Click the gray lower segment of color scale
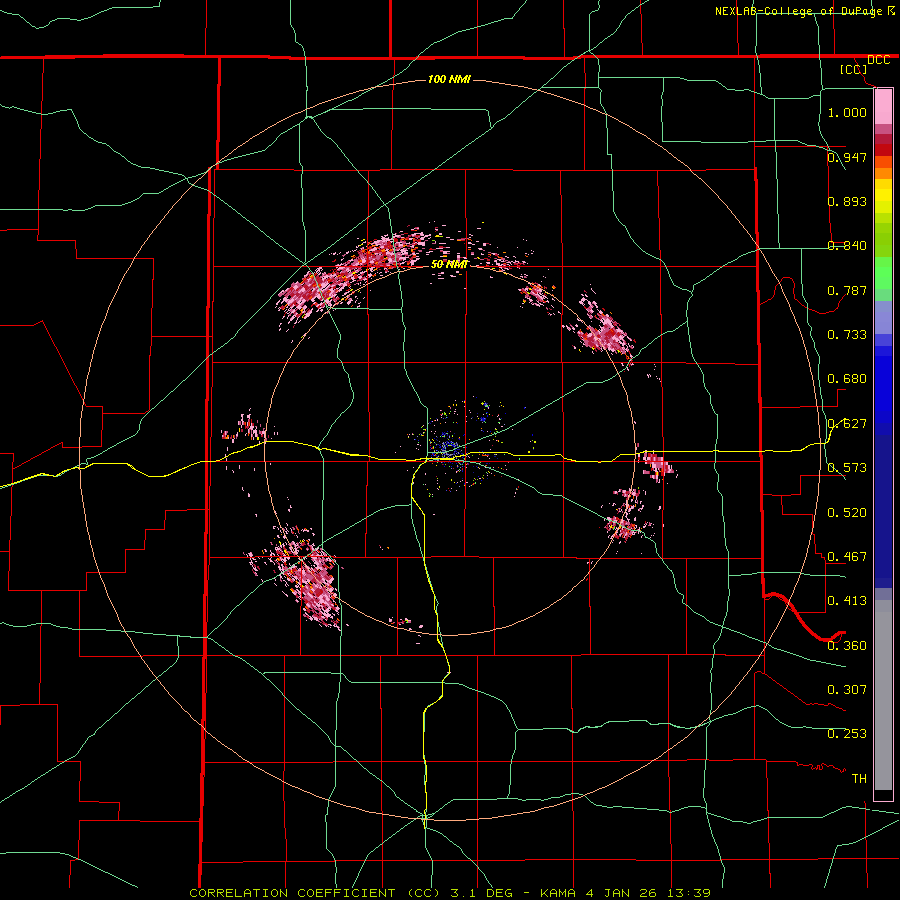The image size is (900, 900). coord(883,695)
